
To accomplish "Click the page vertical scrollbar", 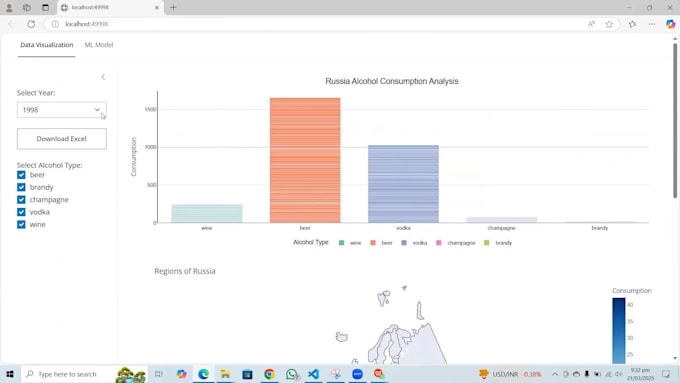I will (675, 121).
